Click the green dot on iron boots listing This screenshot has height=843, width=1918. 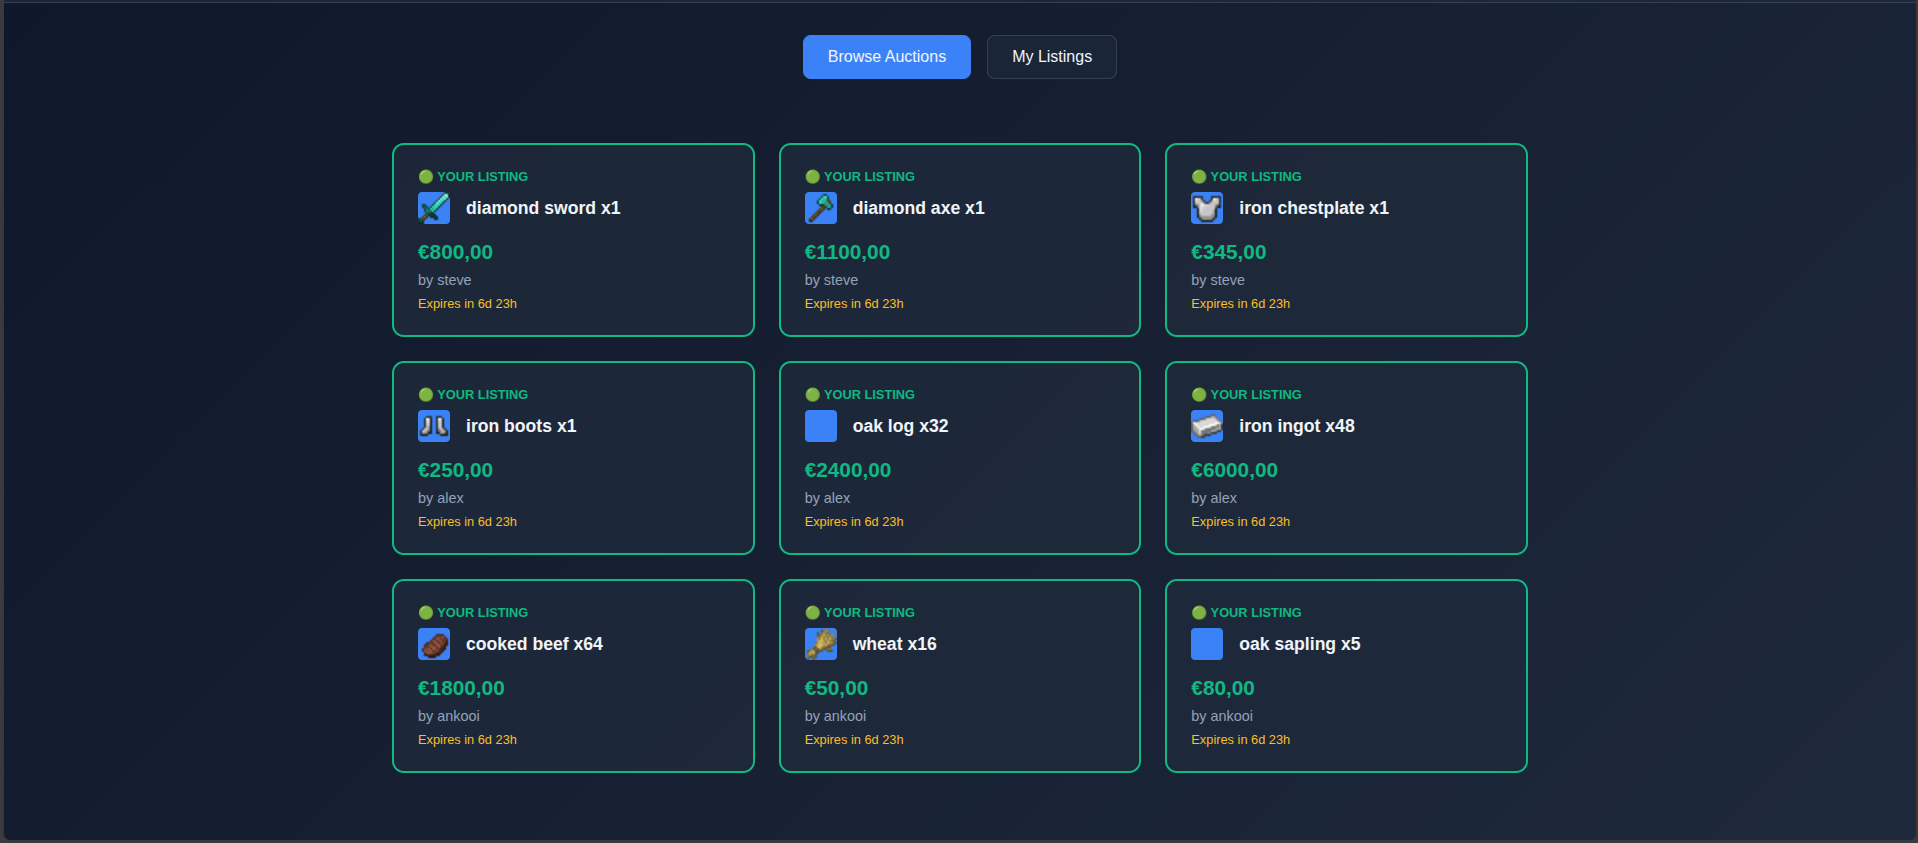coord(426,395)
